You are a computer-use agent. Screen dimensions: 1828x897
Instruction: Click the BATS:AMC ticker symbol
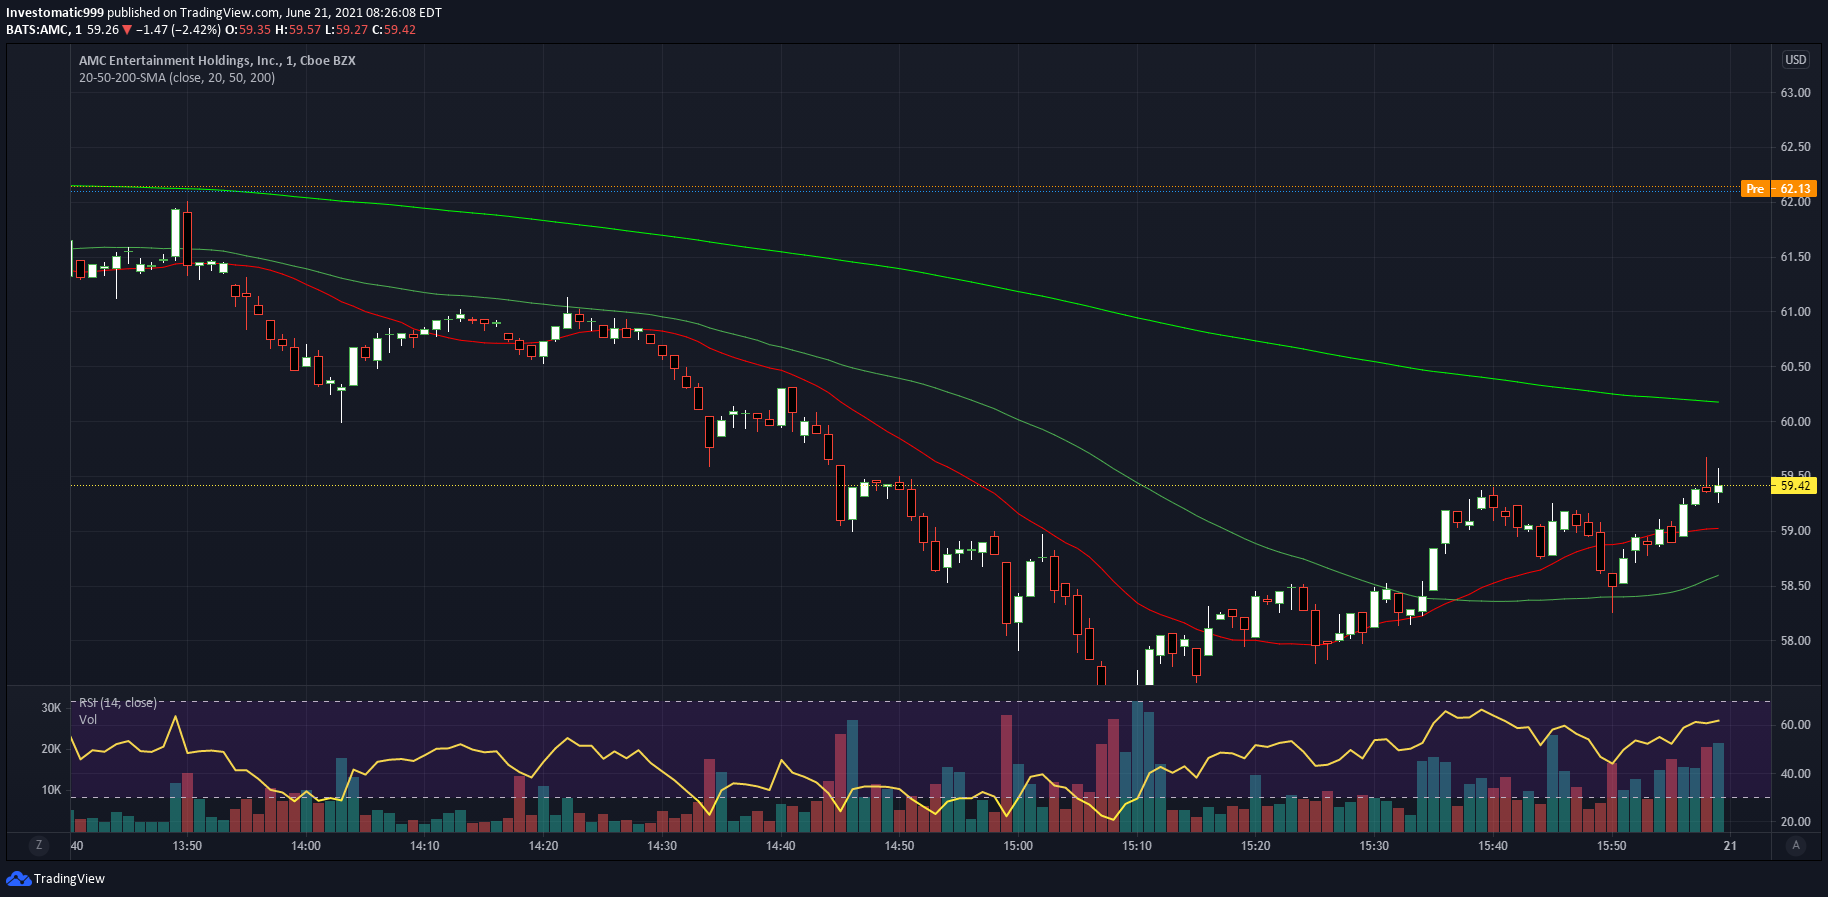pyautogui.click(x=37, y=30)
